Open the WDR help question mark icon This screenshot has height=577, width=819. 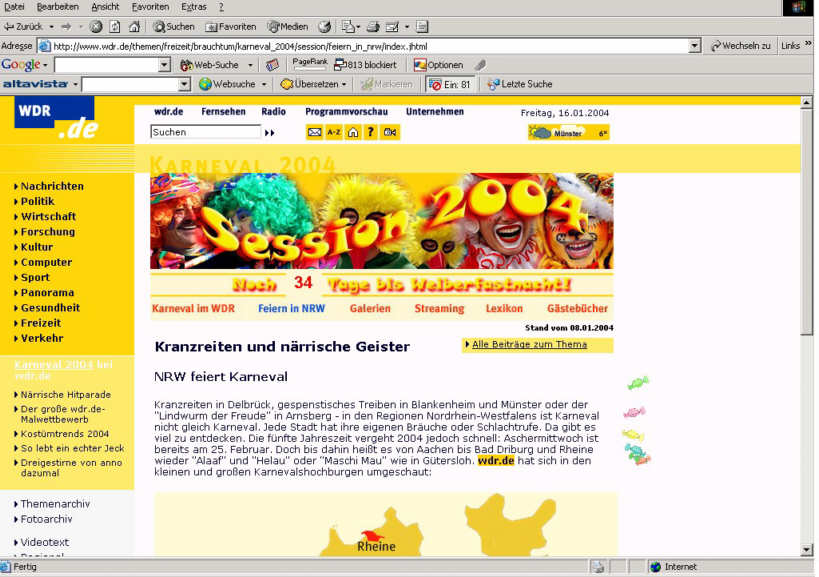[371, 132]
